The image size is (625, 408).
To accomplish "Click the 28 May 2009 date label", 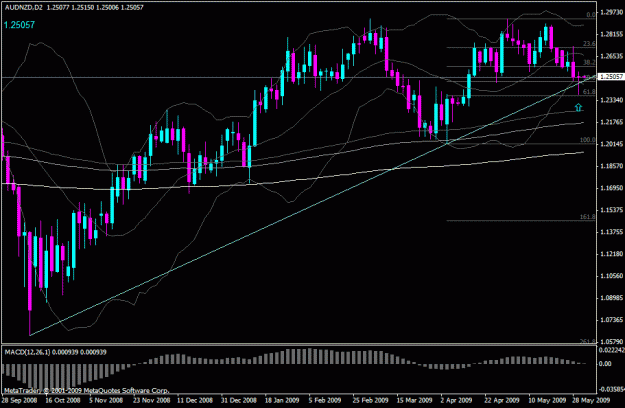I will tap(591, 400).
